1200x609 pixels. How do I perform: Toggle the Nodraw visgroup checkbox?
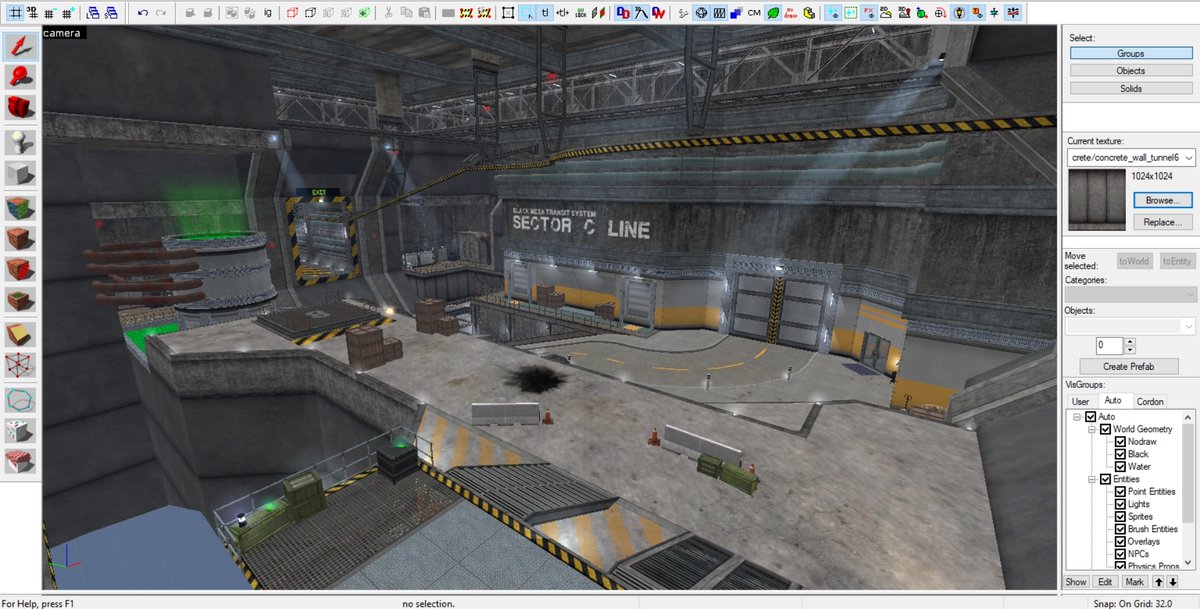point(1120,442)
